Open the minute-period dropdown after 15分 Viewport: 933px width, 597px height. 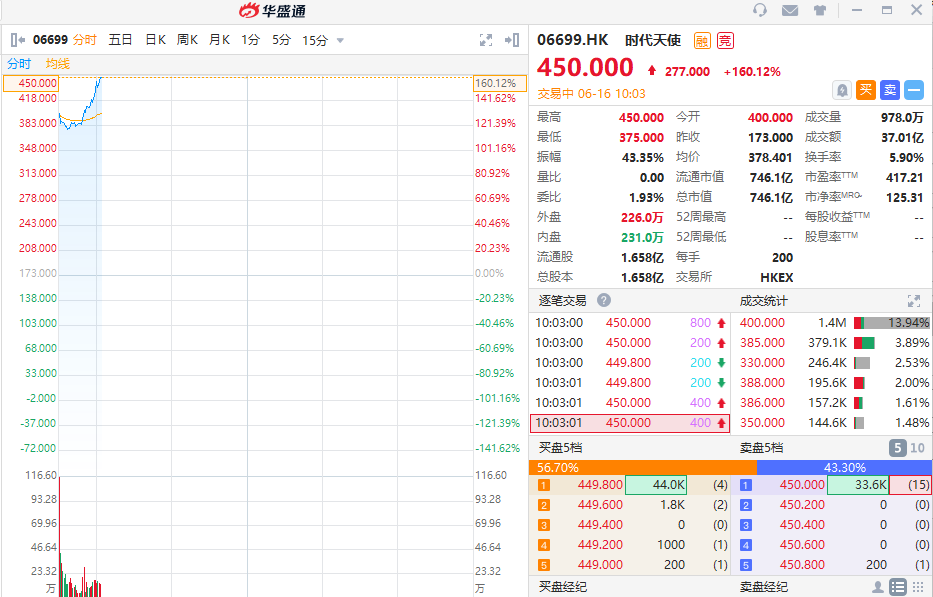340,40
